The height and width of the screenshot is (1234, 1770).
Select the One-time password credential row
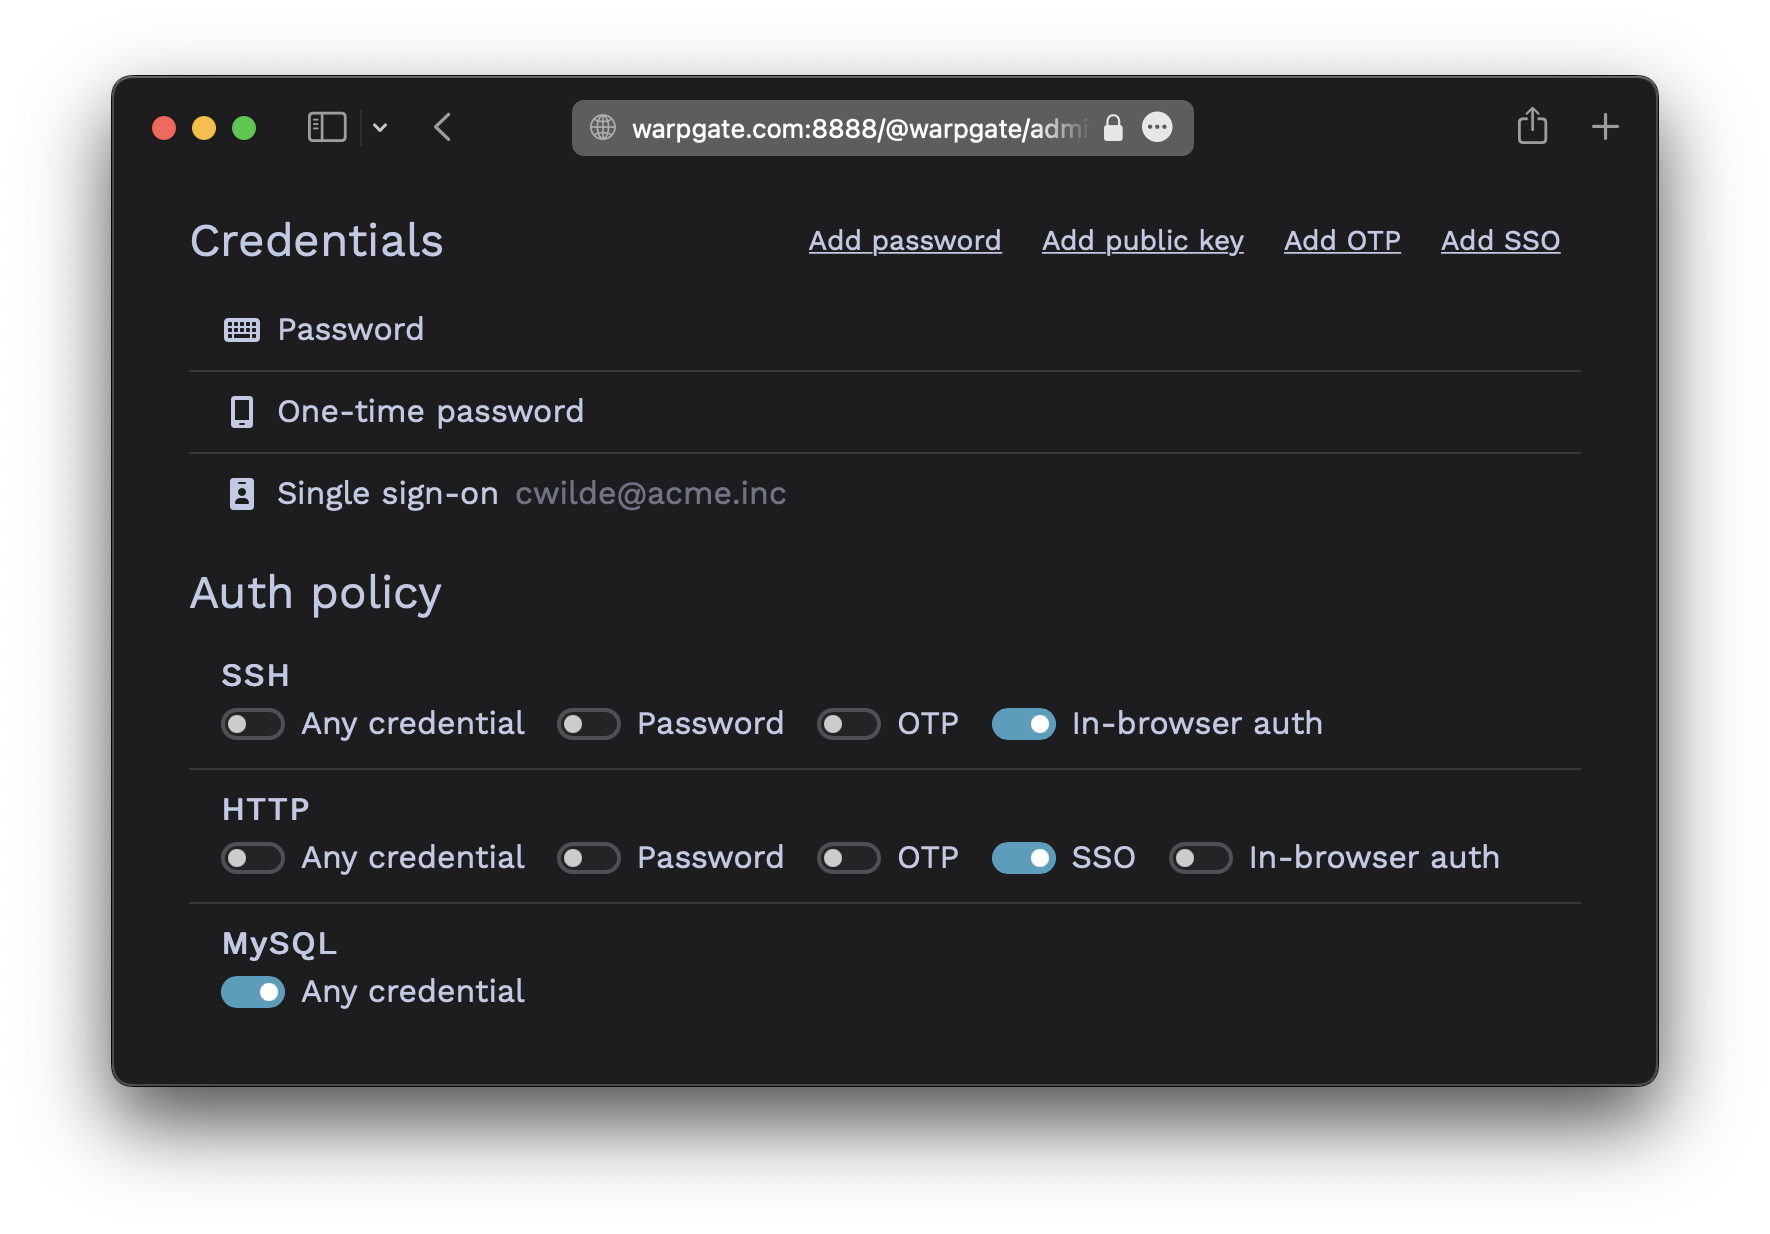pos(885,412)
